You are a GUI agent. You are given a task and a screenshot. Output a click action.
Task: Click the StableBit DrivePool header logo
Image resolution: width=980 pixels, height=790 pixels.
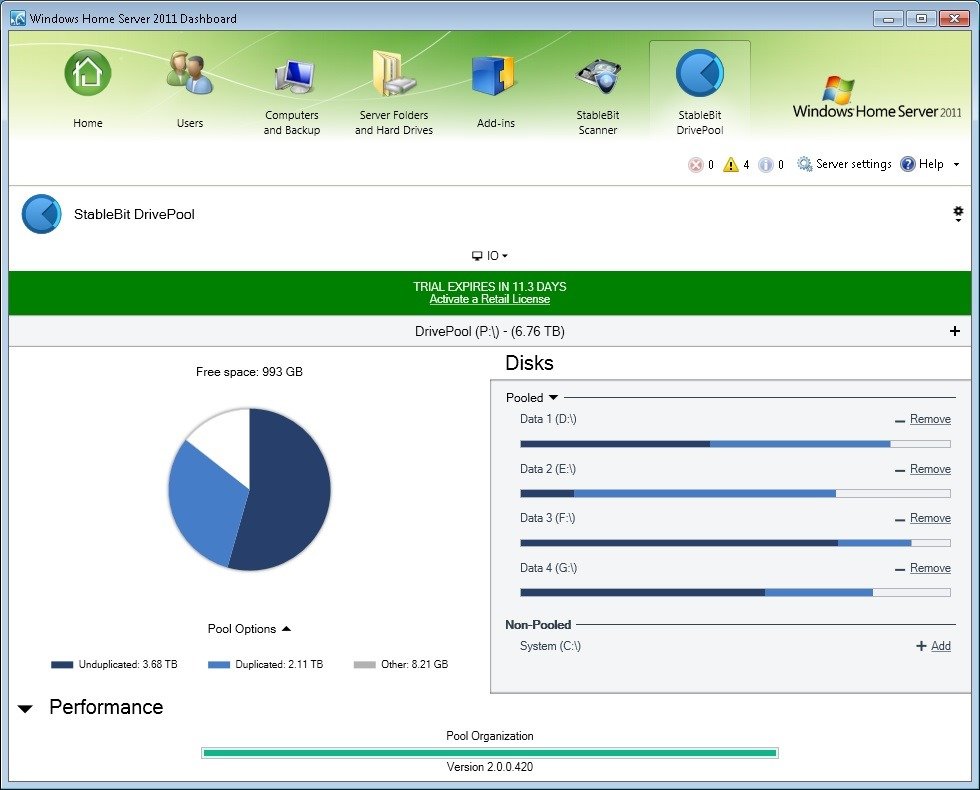(x=41, y=214)
